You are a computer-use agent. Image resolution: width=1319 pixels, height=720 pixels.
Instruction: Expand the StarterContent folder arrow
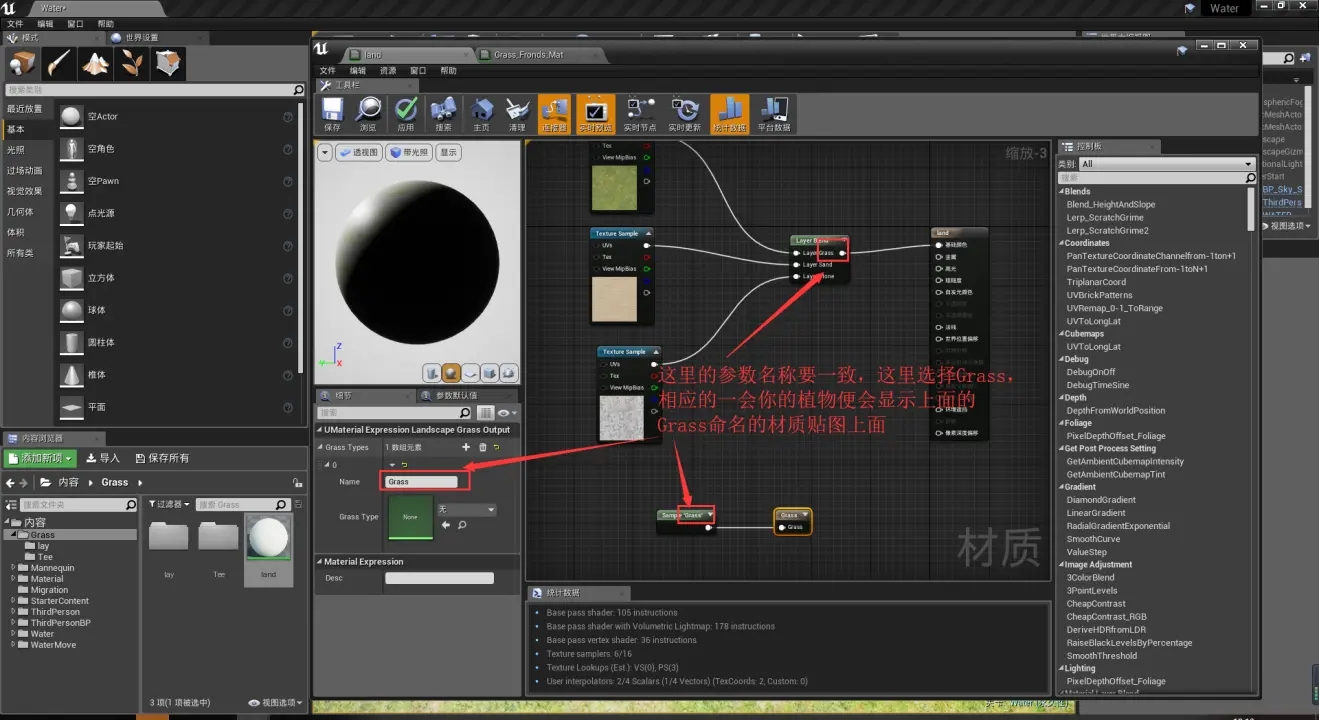[x=13, y=601]
